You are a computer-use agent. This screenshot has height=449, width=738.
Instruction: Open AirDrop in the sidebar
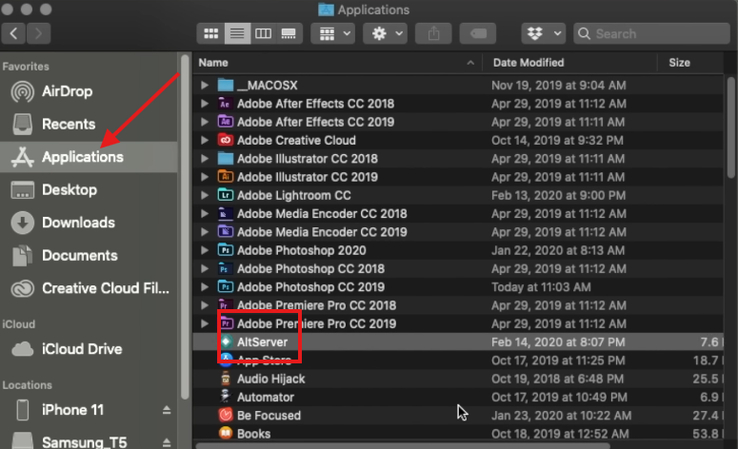coord(88,91)
